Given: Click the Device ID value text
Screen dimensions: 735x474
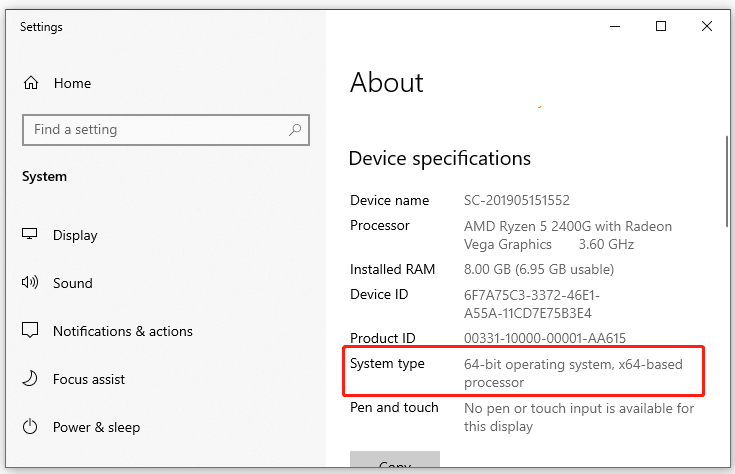Looking at the screenshot, I should point(531,303).
